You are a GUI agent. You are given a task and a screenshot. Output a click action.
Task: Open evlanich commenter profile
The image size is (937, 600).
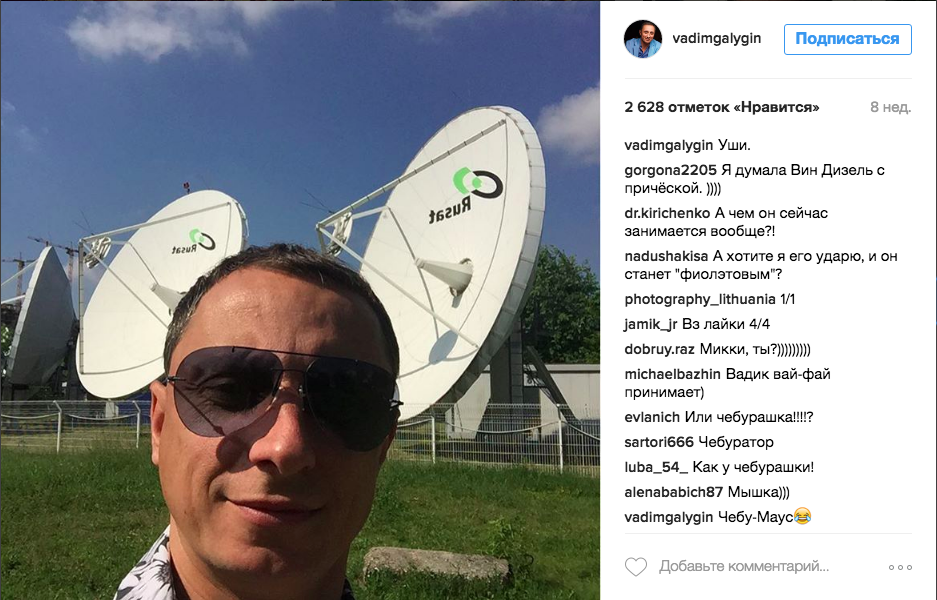[652, 418]
